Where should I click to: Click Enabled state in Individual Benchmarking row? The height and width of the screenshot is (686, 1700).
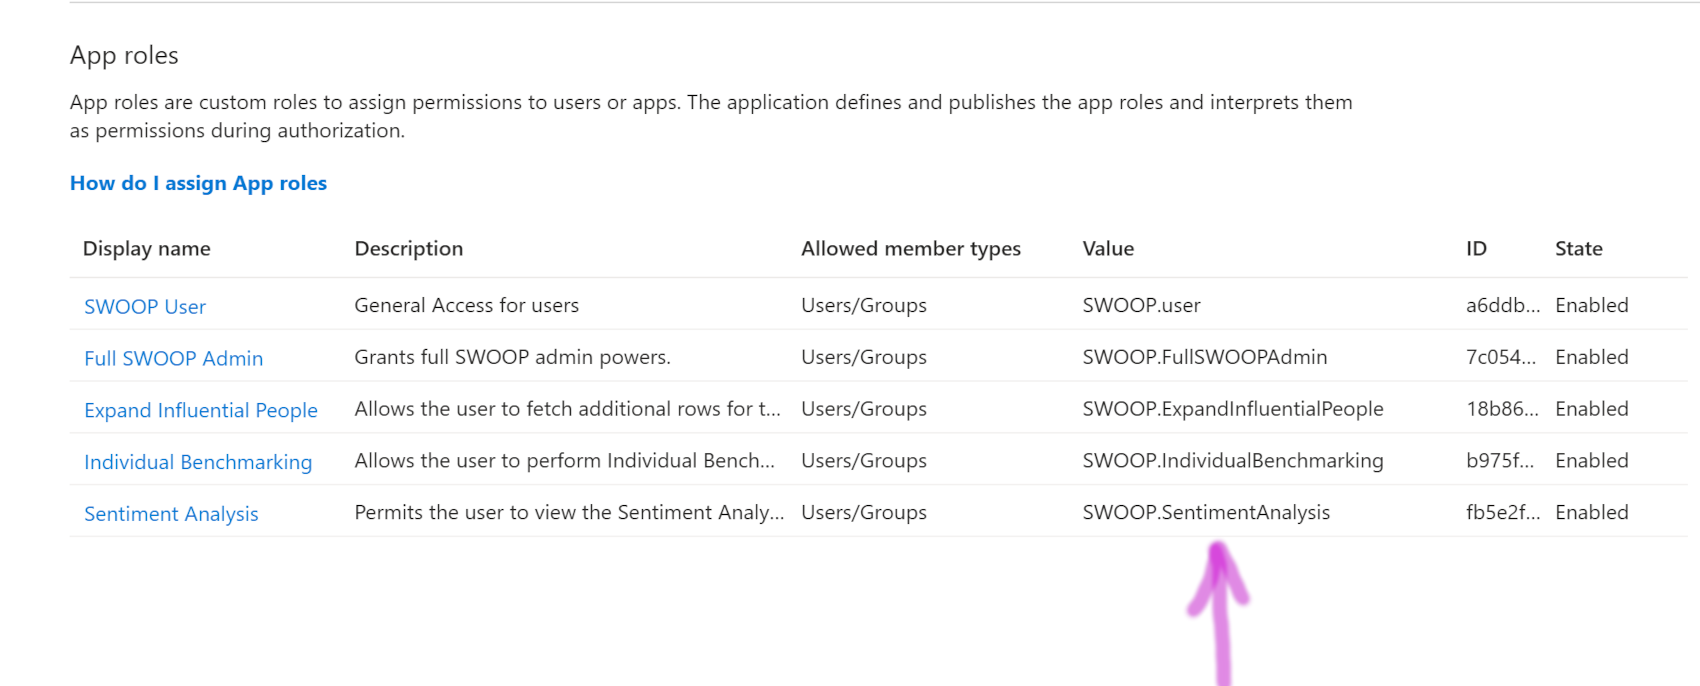coord(1592,461)
